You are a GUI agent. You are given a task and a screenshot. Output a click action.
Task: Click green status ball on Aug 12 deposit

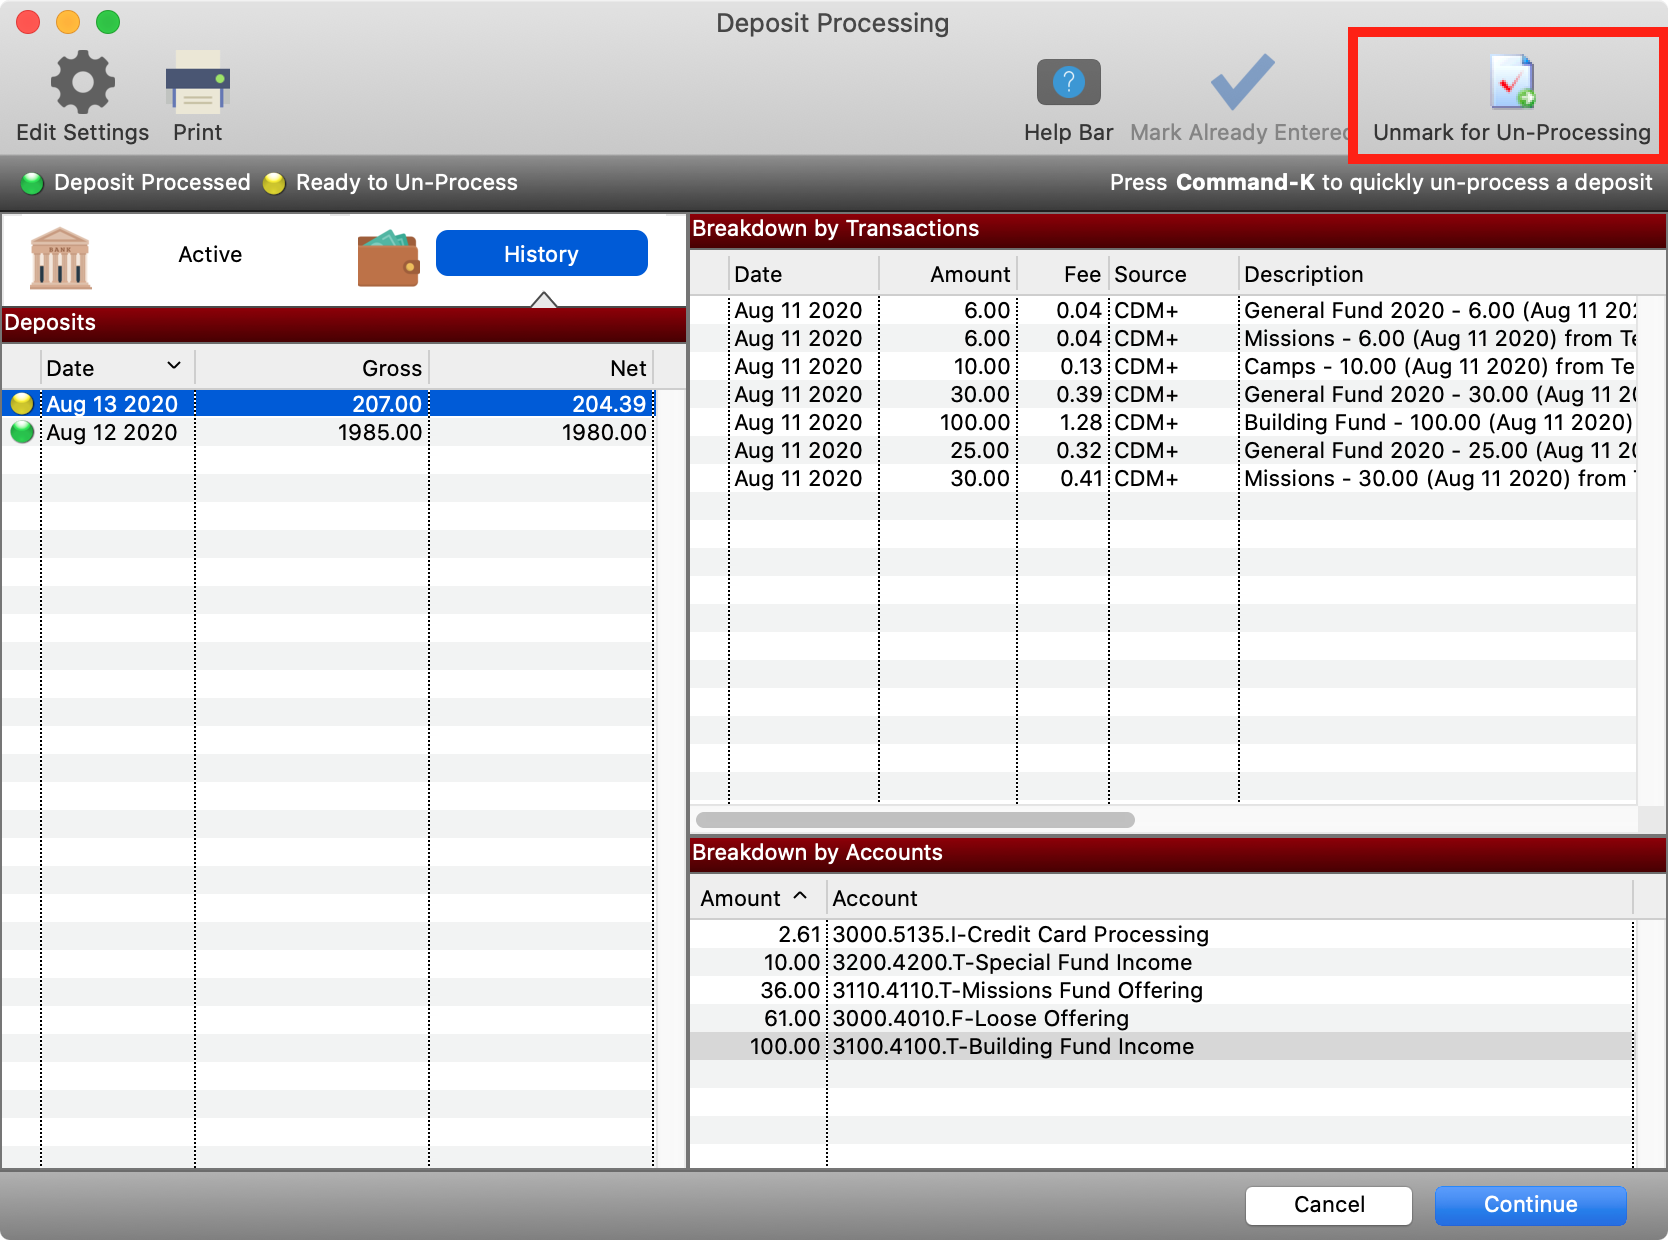(x=22, y=432)
